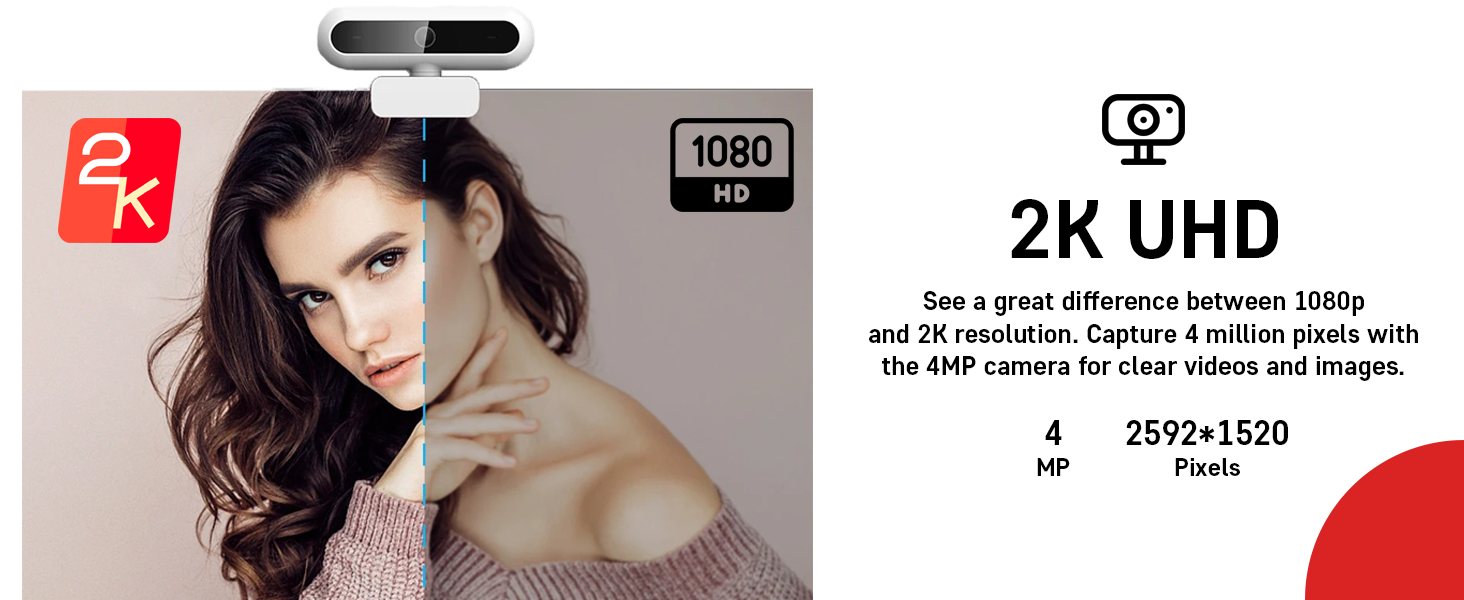
Task: Click the woman's hand under her chin
Action: [x=470, y=420]
